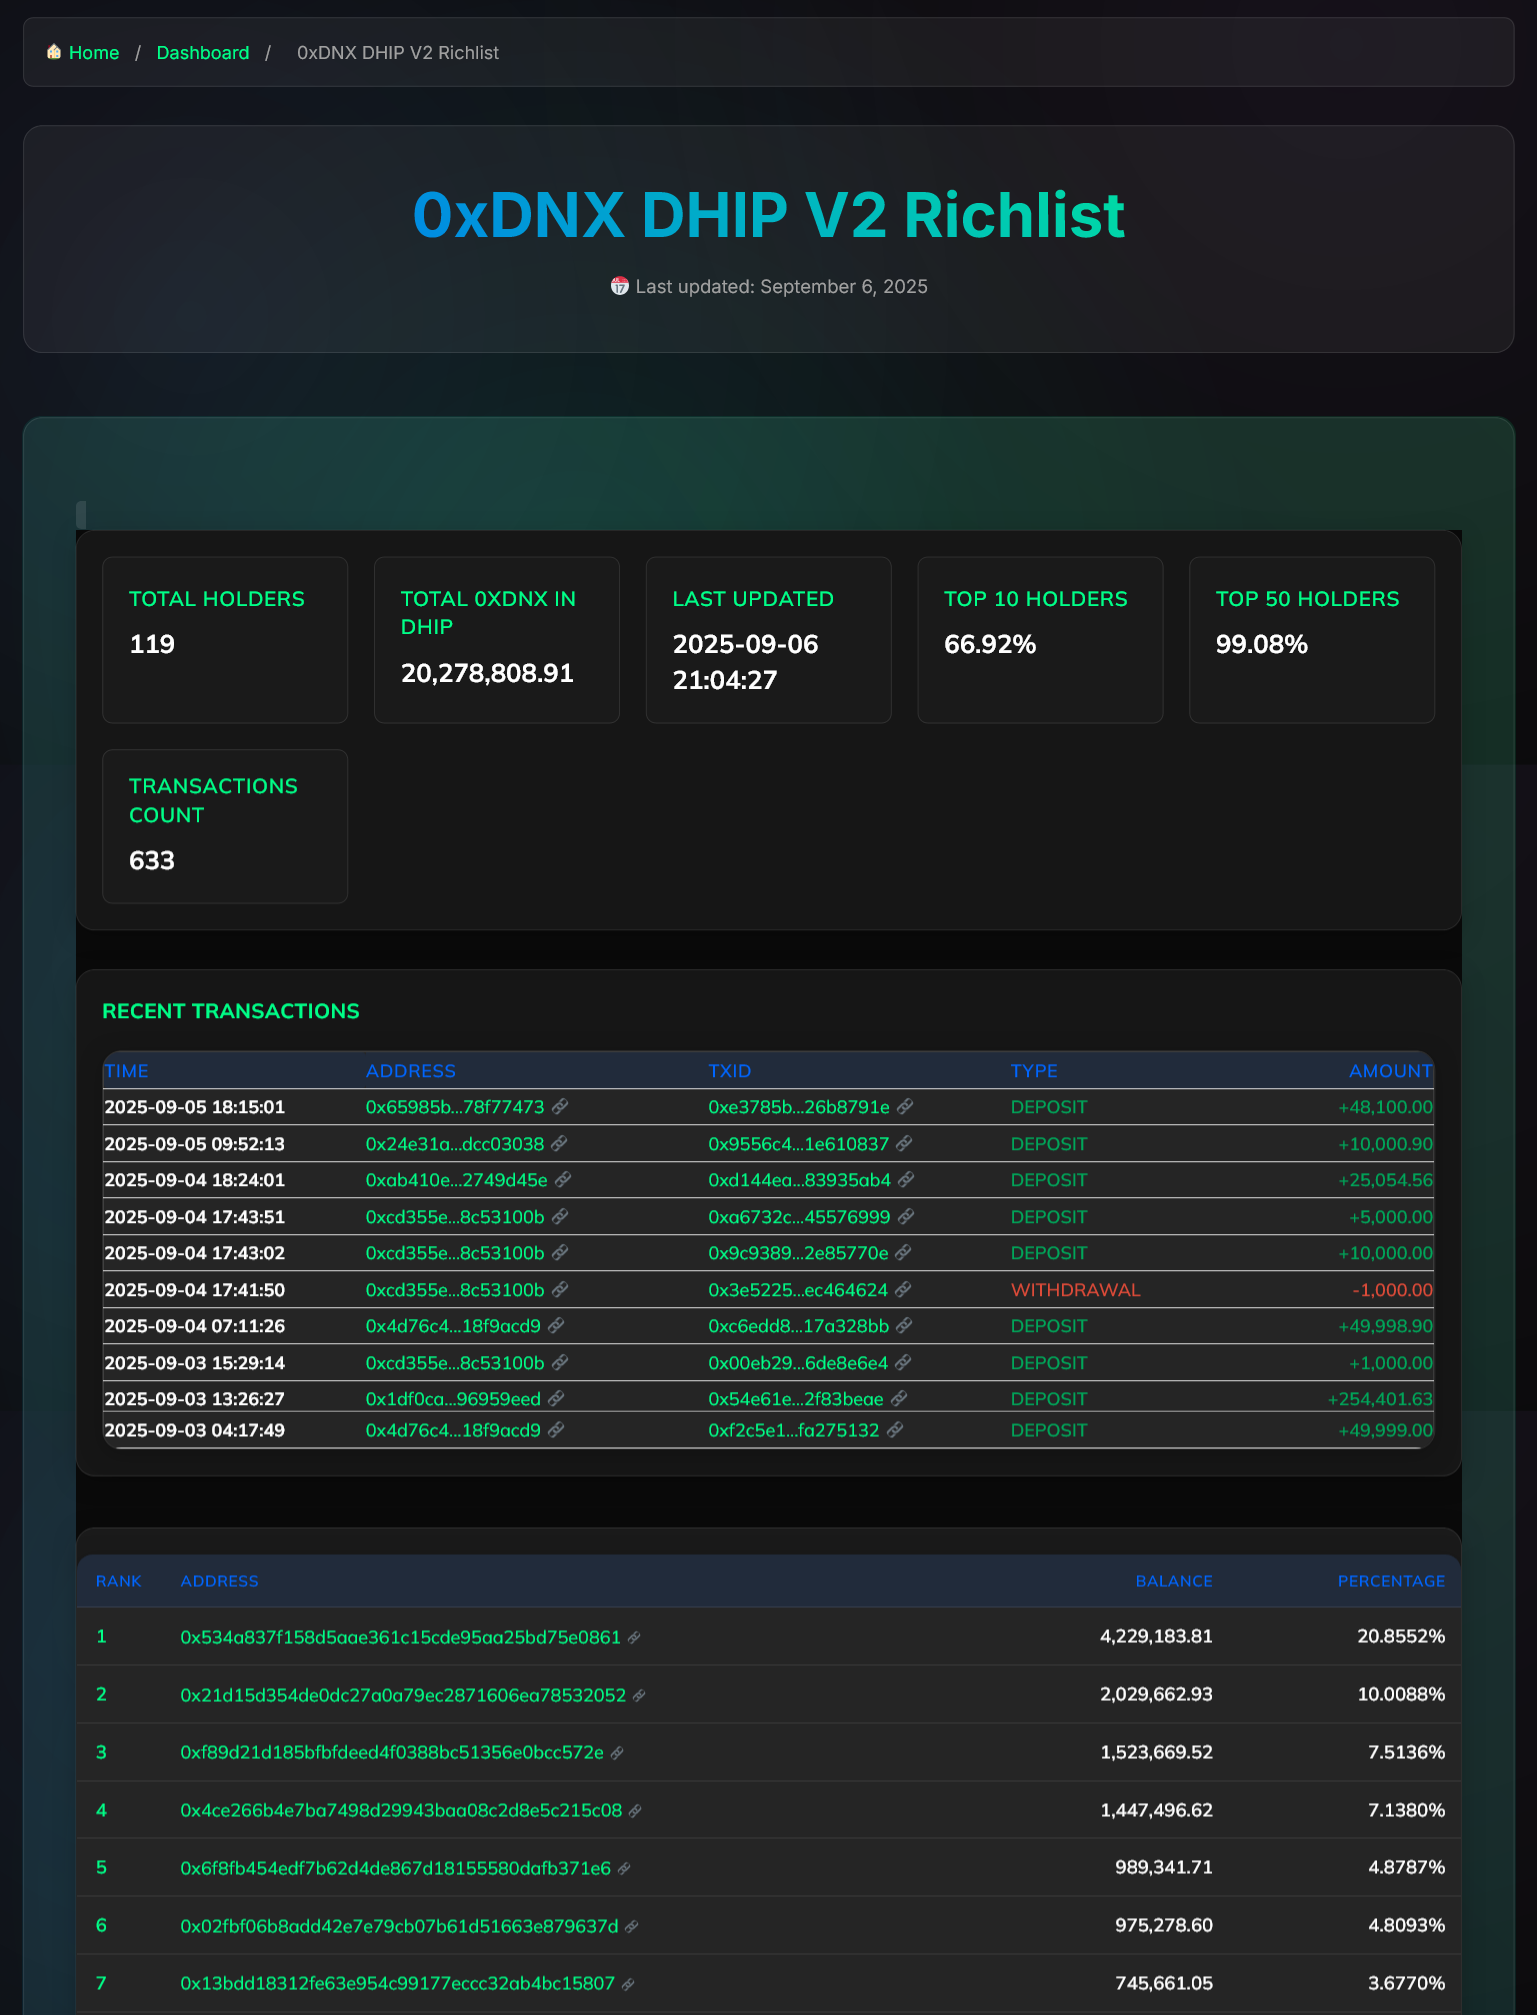Open link icon beside address 0xab410e...2749d45e
Screen dimensions: 1537x2015
[x=563, y=1180]
